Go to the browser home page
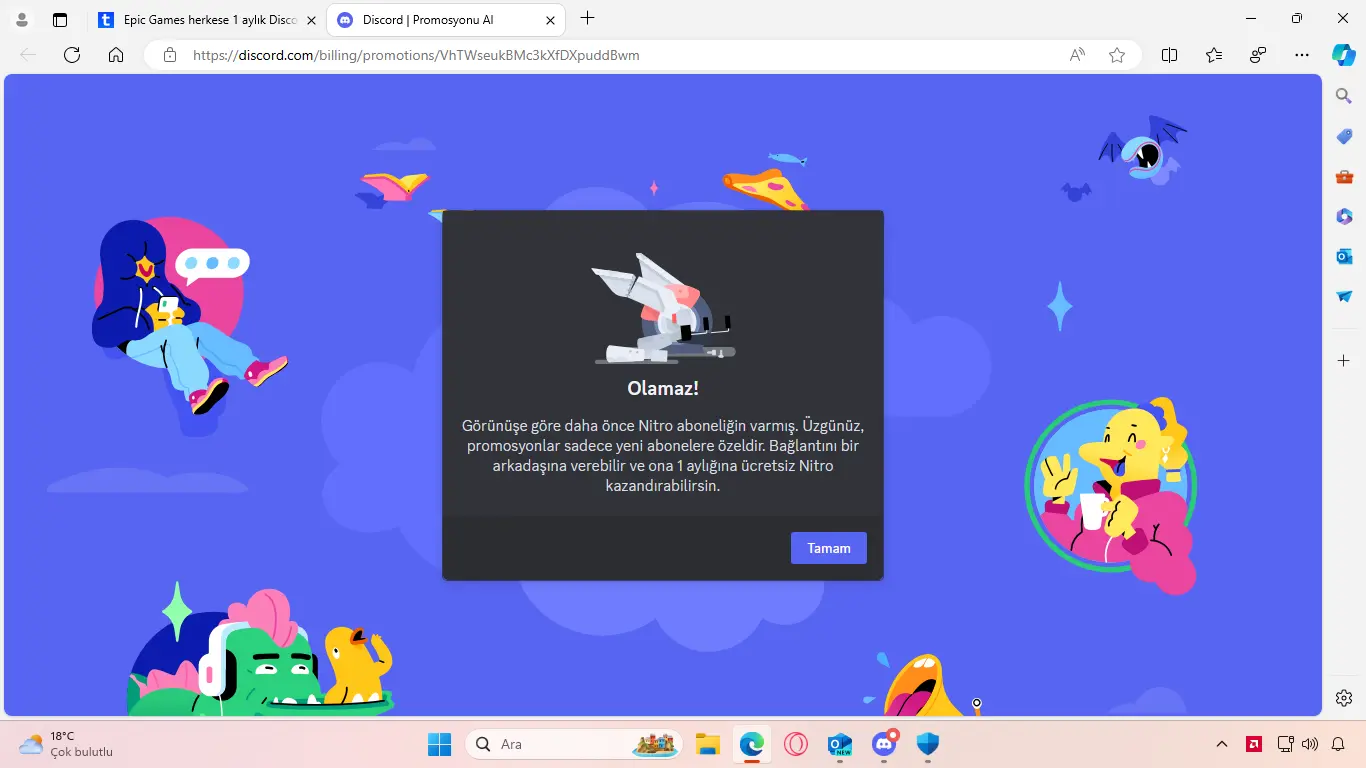1366x768 pixels. (116, 55)
